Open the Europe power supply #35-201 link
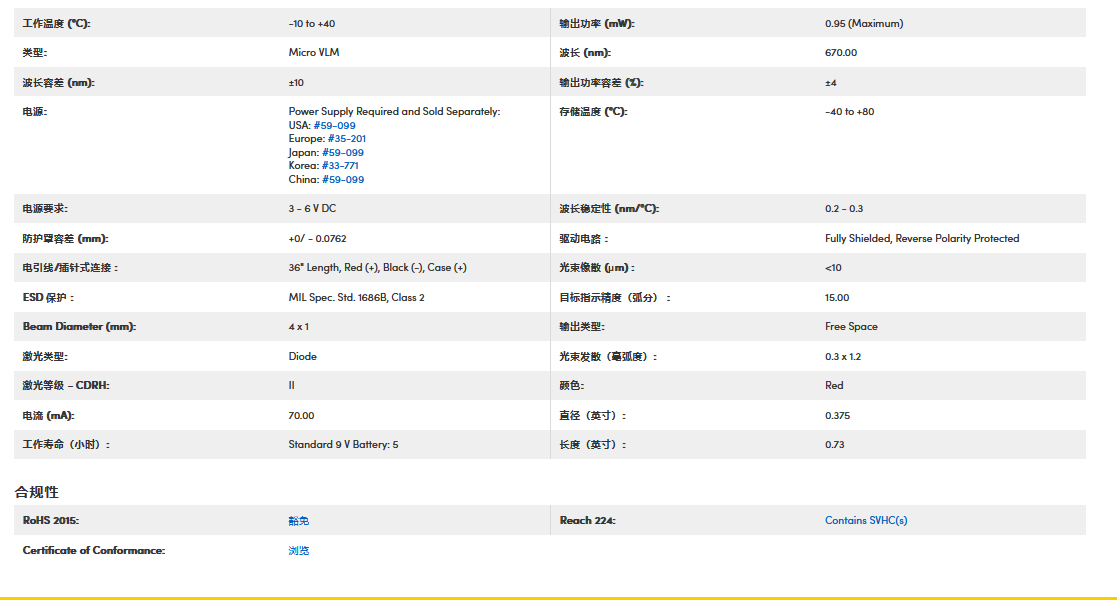The image size is (1117, 600). (344, 139)
